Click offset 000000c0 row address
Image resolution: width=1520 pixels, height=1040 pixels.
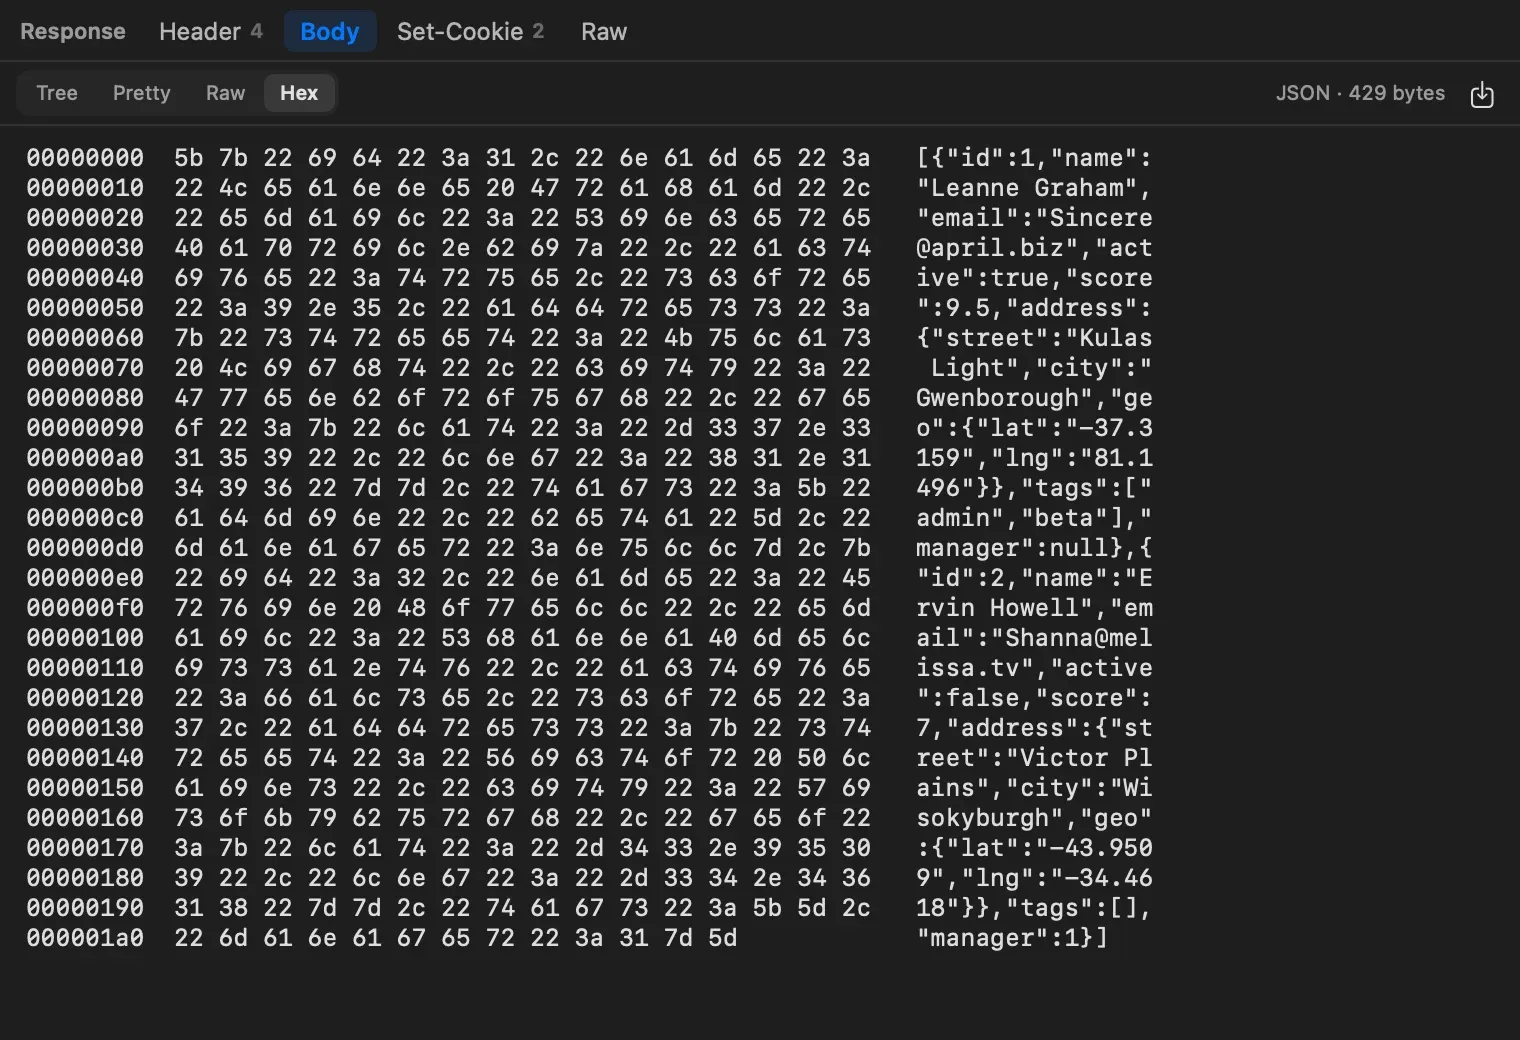click(x=85, y=518)
